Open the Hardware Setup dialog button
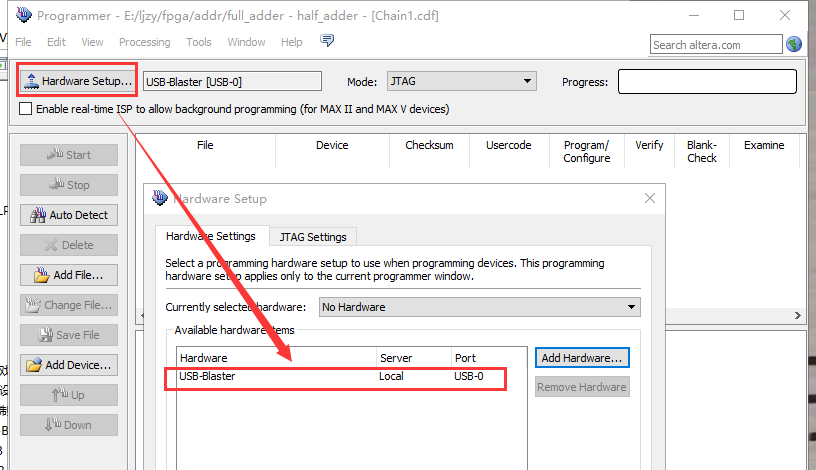Image resolution: width=816 pixels, height=470 pixels. click(77, 81)
